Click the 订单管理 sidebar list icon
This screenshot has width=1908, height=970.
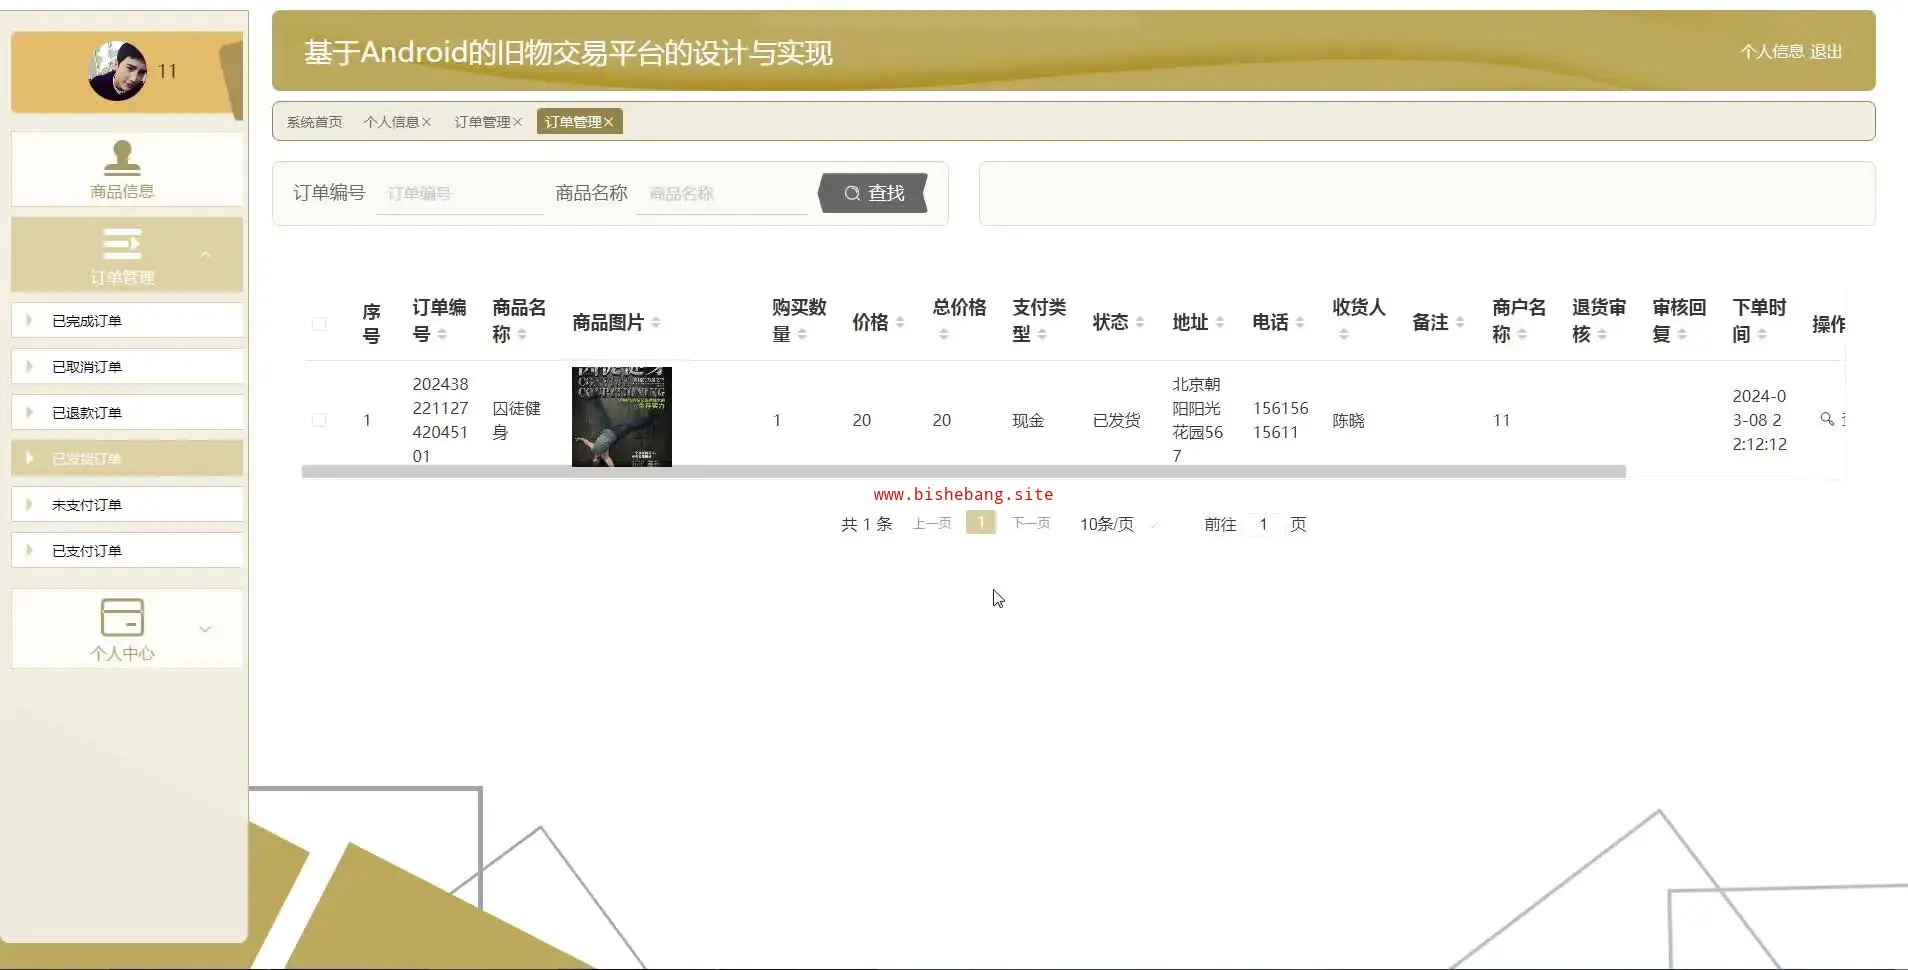(x=122, y=244)
